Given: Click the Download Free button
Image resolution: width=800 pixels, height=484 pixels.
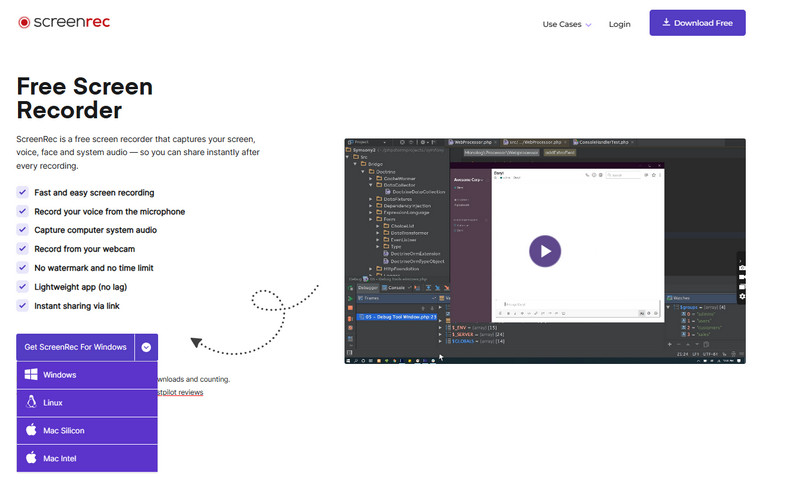Looking at the screenshot, I should [697, 23].
